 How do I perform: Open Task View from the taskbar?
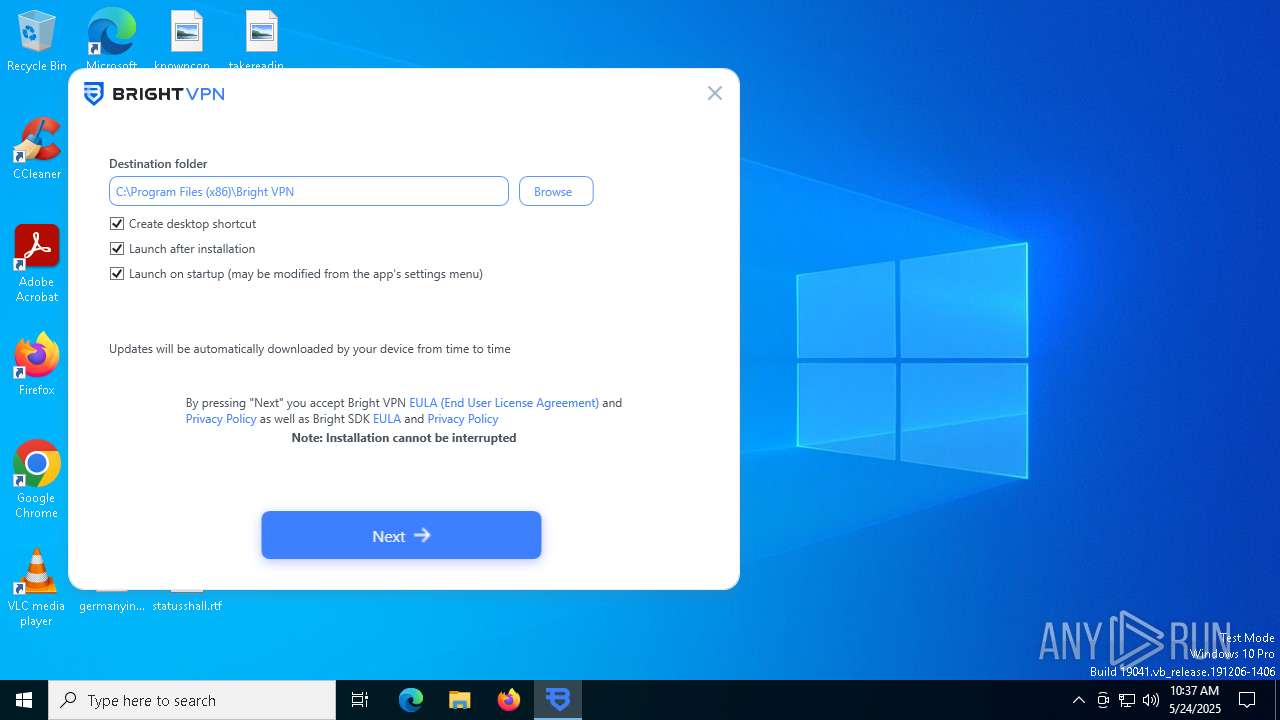pos(360,700)
